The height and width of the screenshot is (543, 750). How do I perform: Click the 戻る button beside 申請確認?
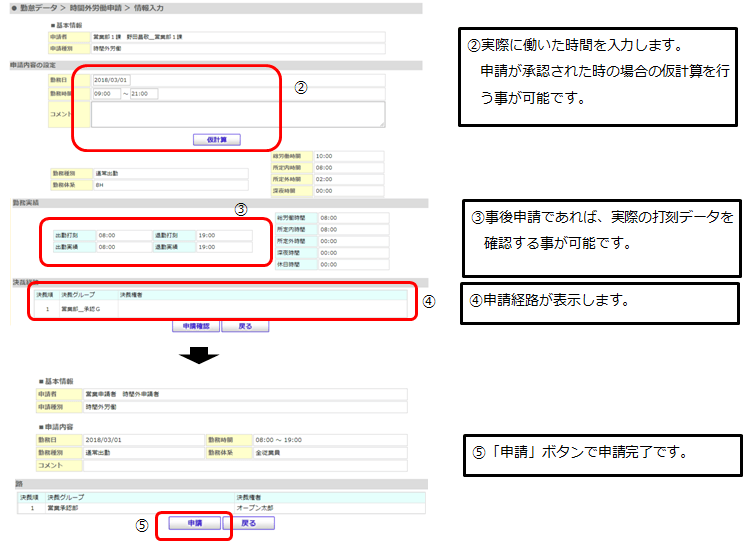point(245,326)
